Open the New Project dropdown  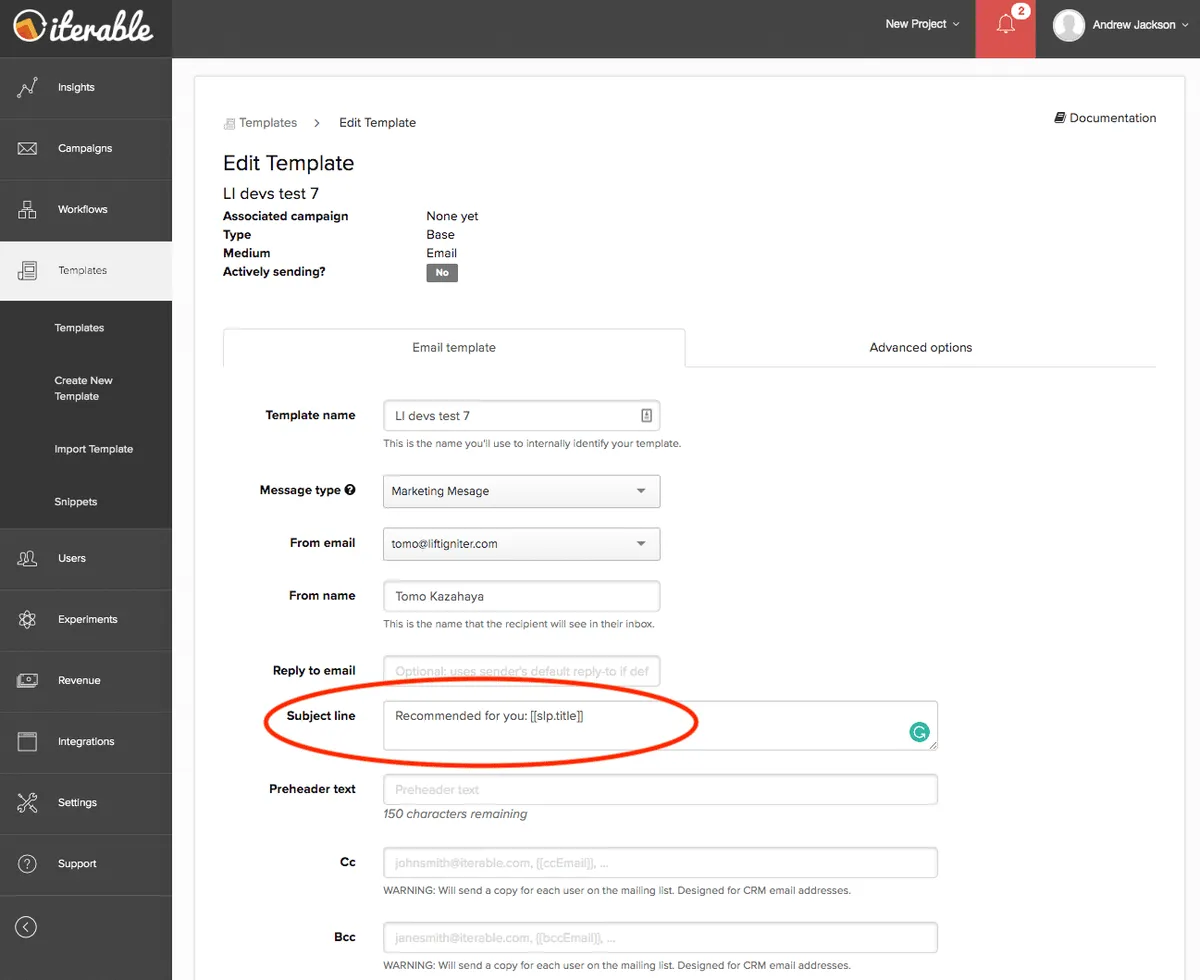click(x=922, y=24)
